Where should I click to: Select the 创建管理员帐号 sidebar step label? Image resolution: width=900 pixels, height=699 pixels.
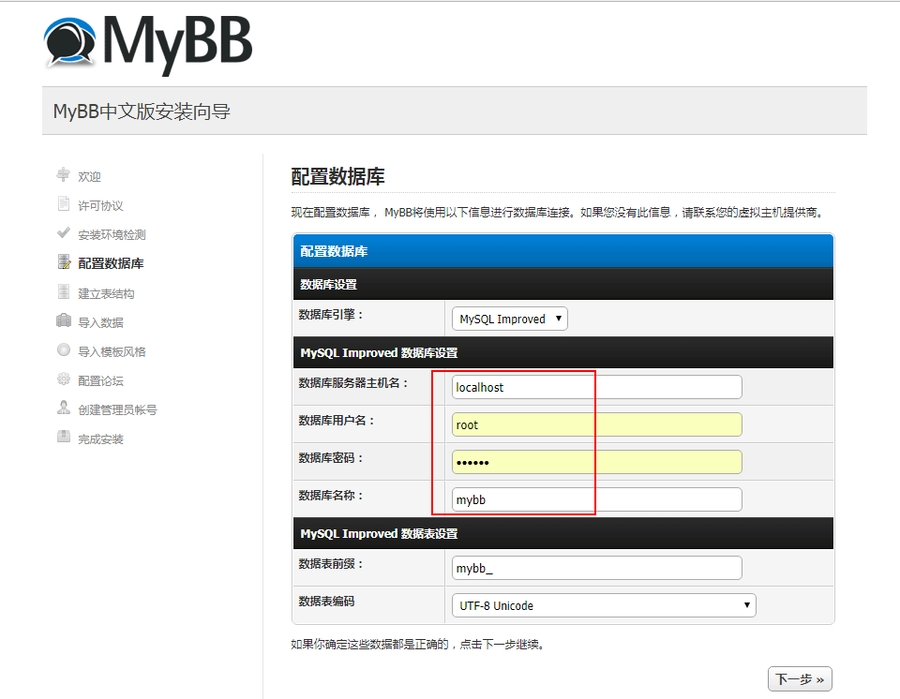[117, 410]
